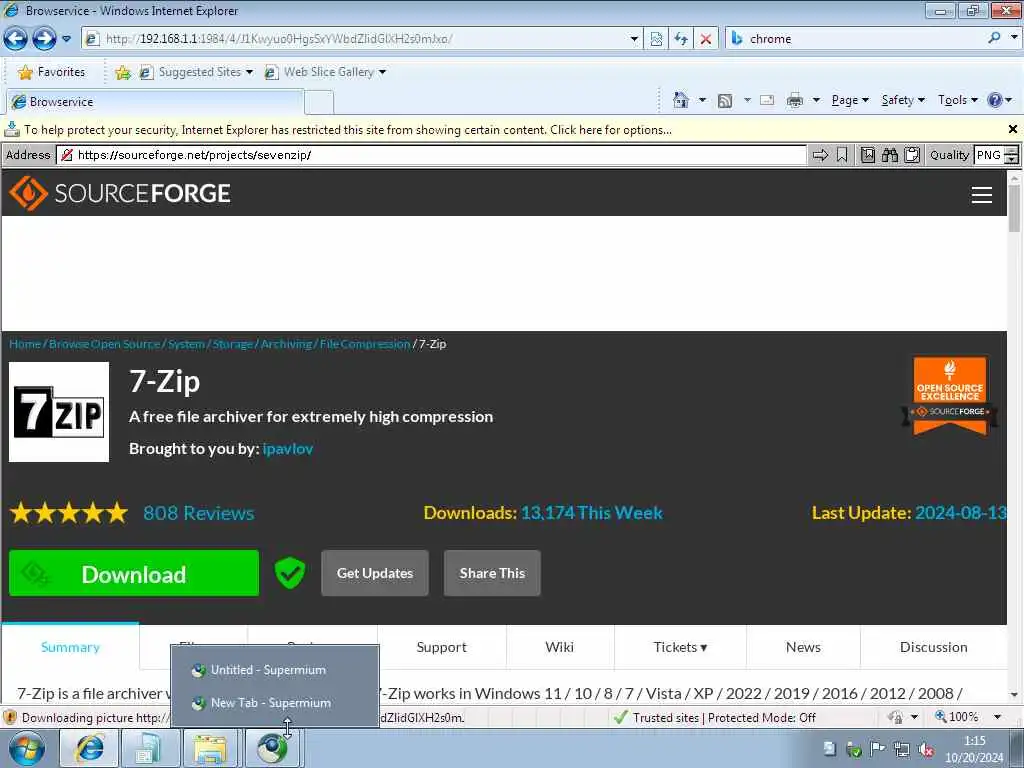
Task: Click Add to Favorites Bar star icon
Action: click(123, 72)
